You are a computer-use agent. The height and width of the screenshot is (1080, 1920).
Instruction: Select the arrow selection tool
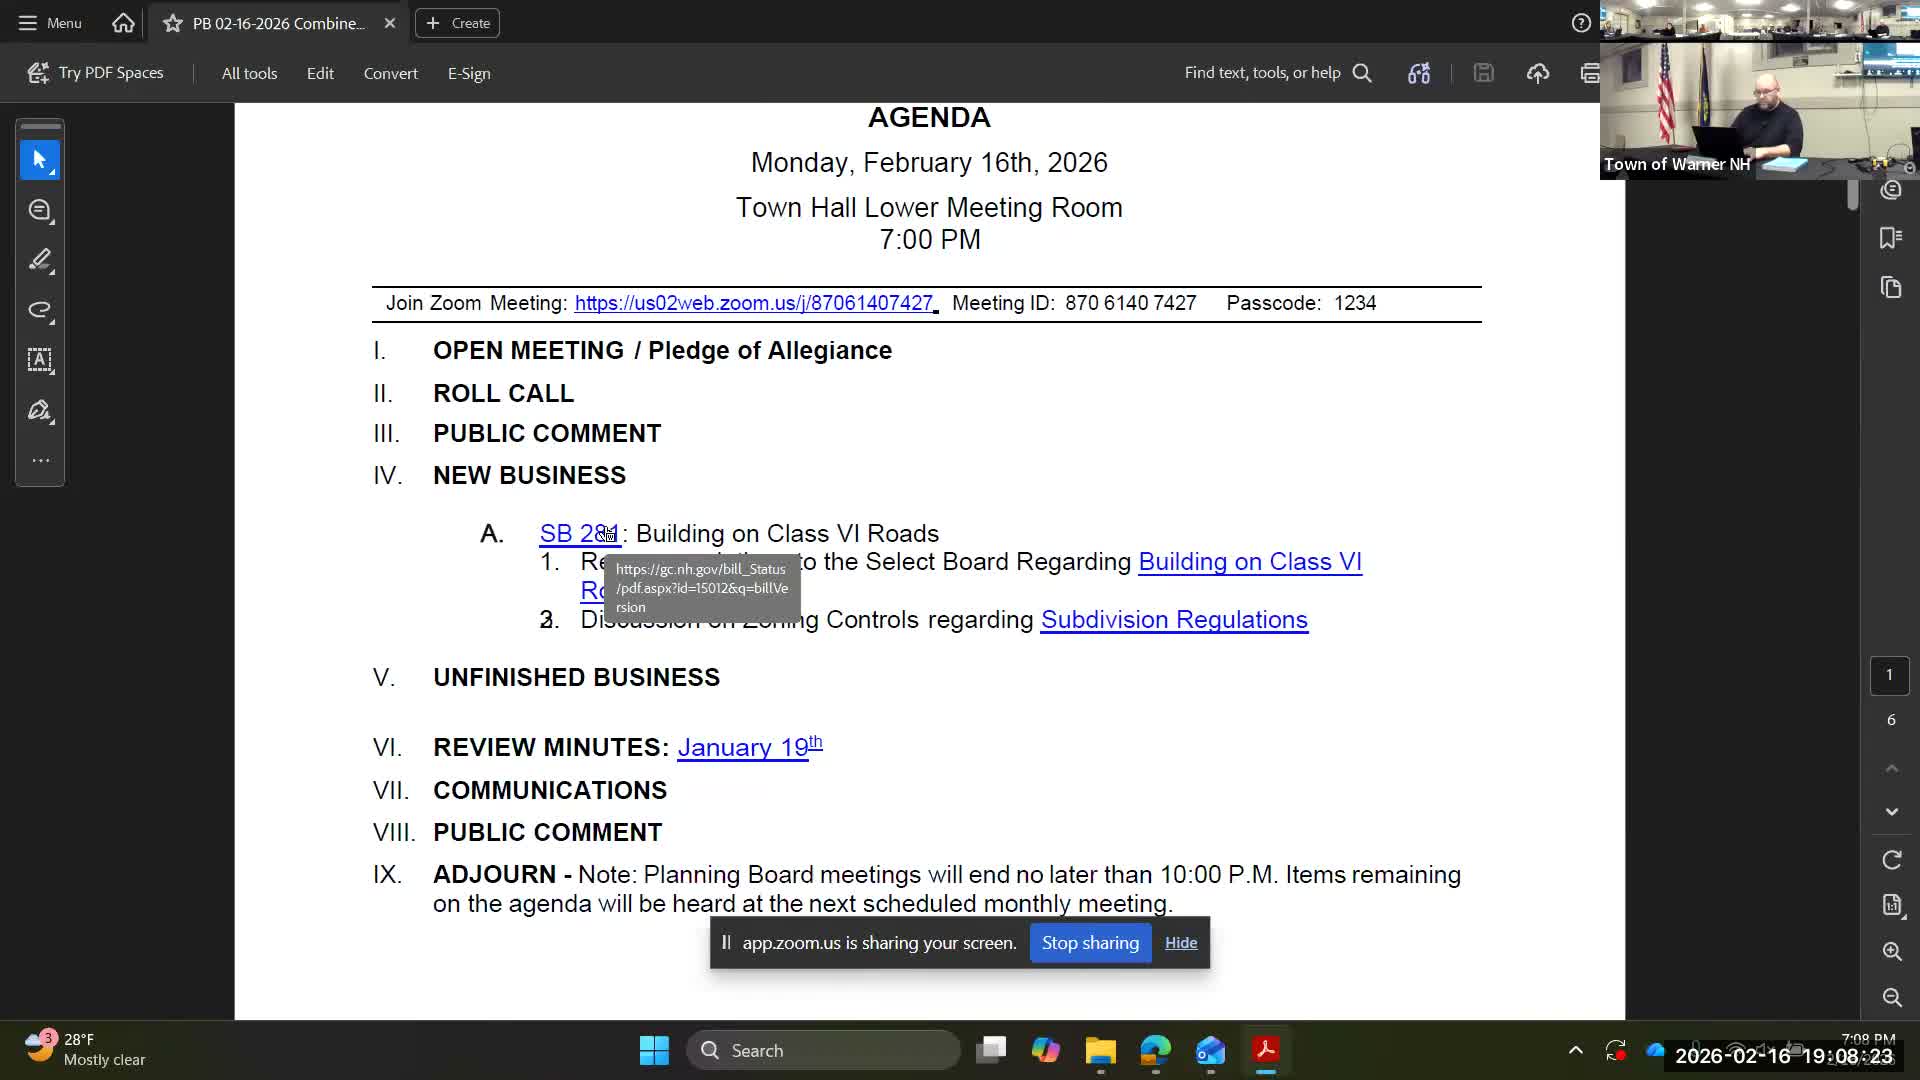click(x=40, y=160)
